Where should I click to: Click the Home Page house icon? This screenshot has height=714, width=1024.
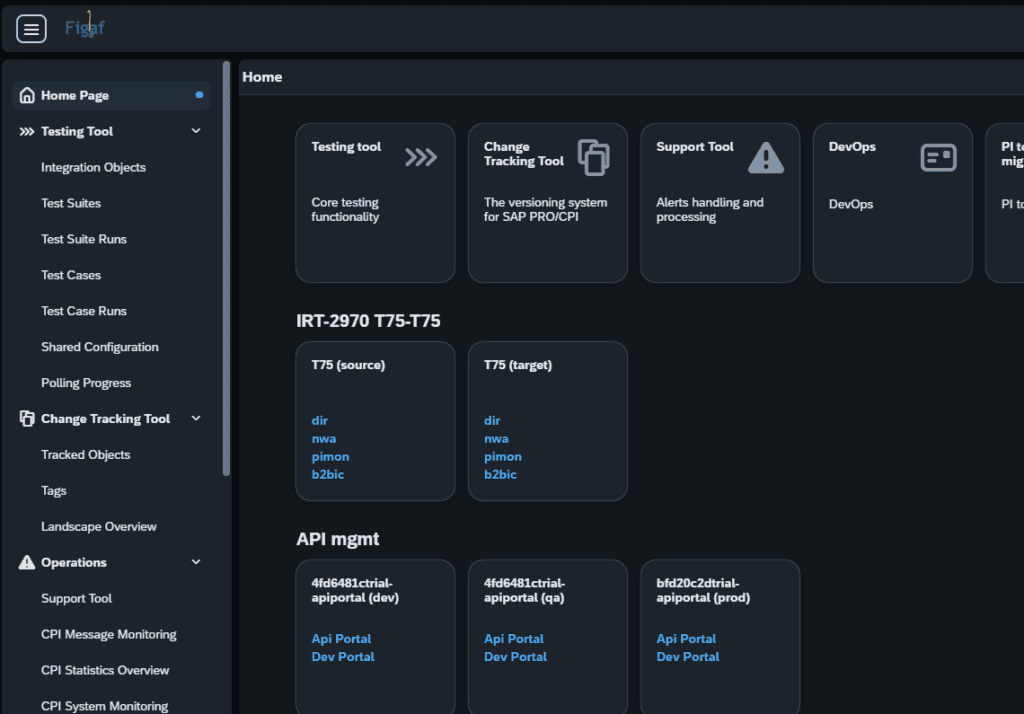point(27,95)
